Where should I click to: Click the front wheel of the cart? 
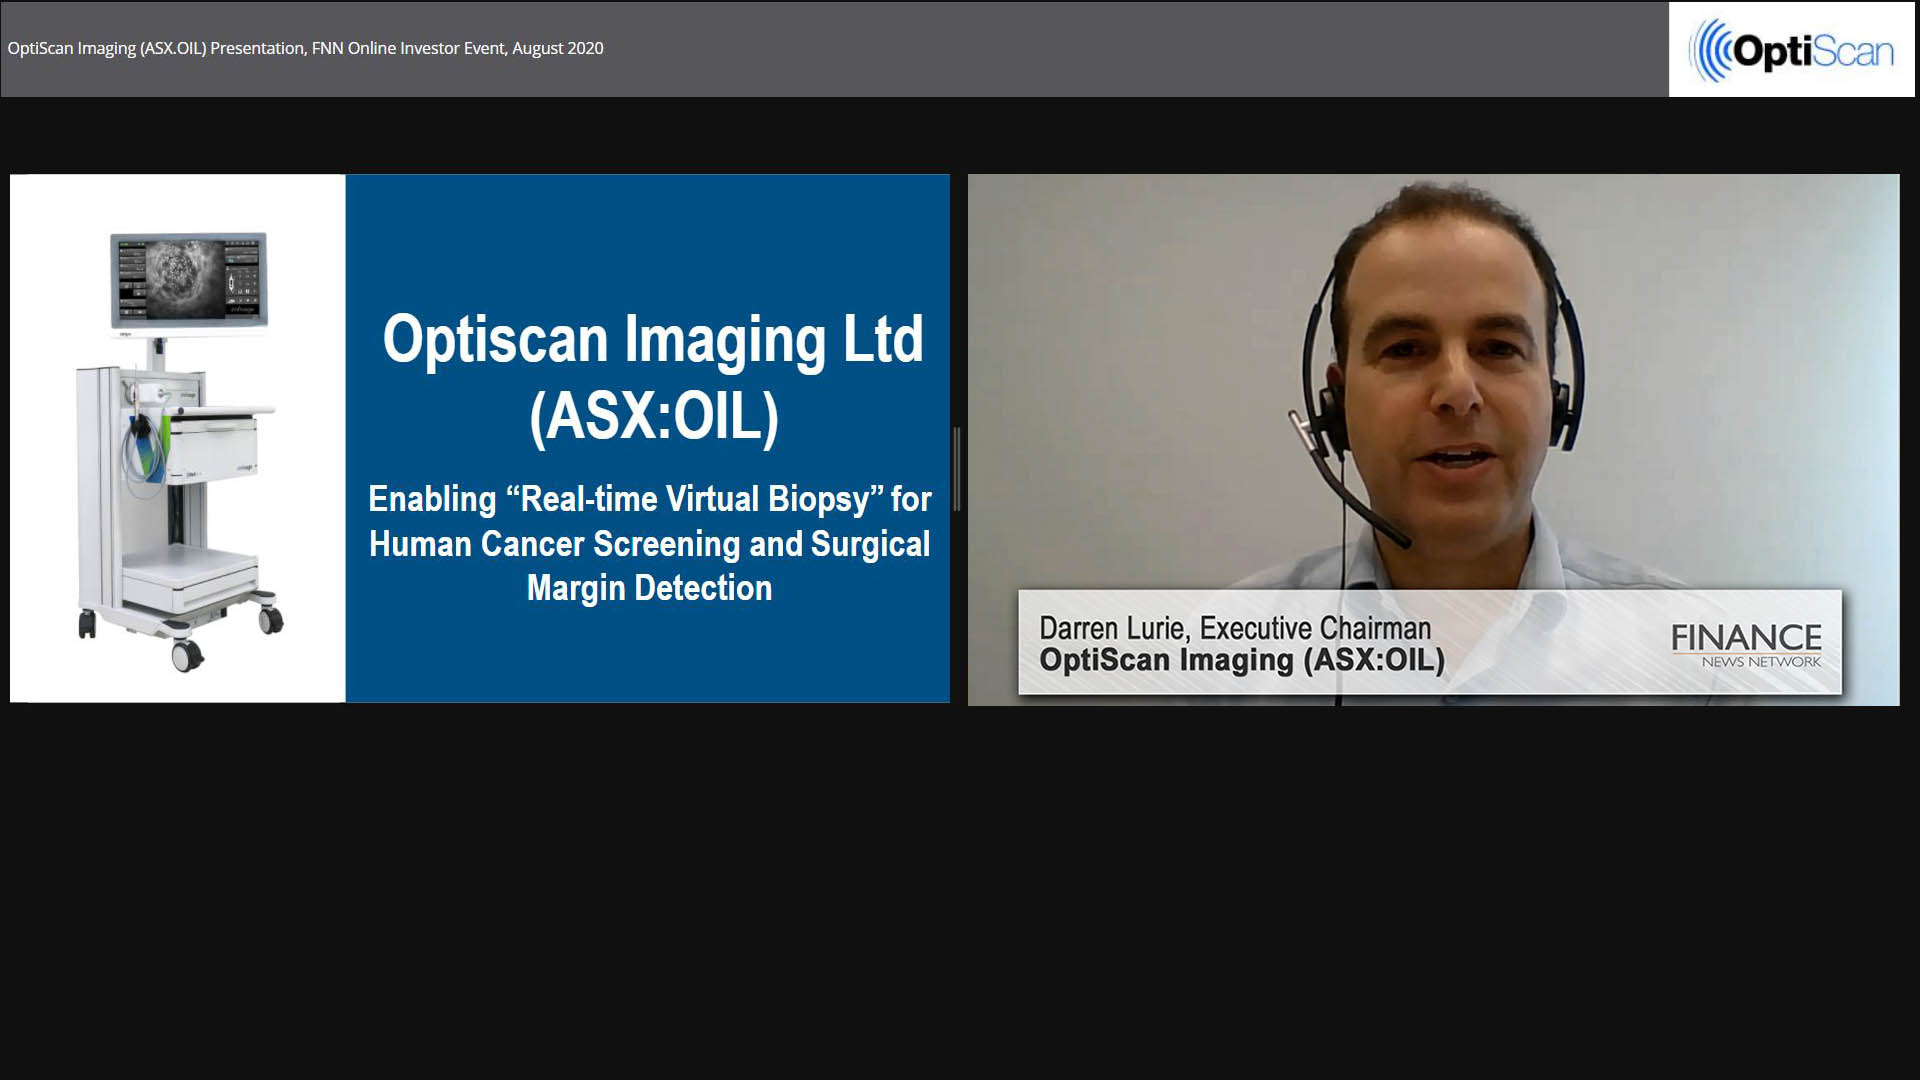pos(187,655)
